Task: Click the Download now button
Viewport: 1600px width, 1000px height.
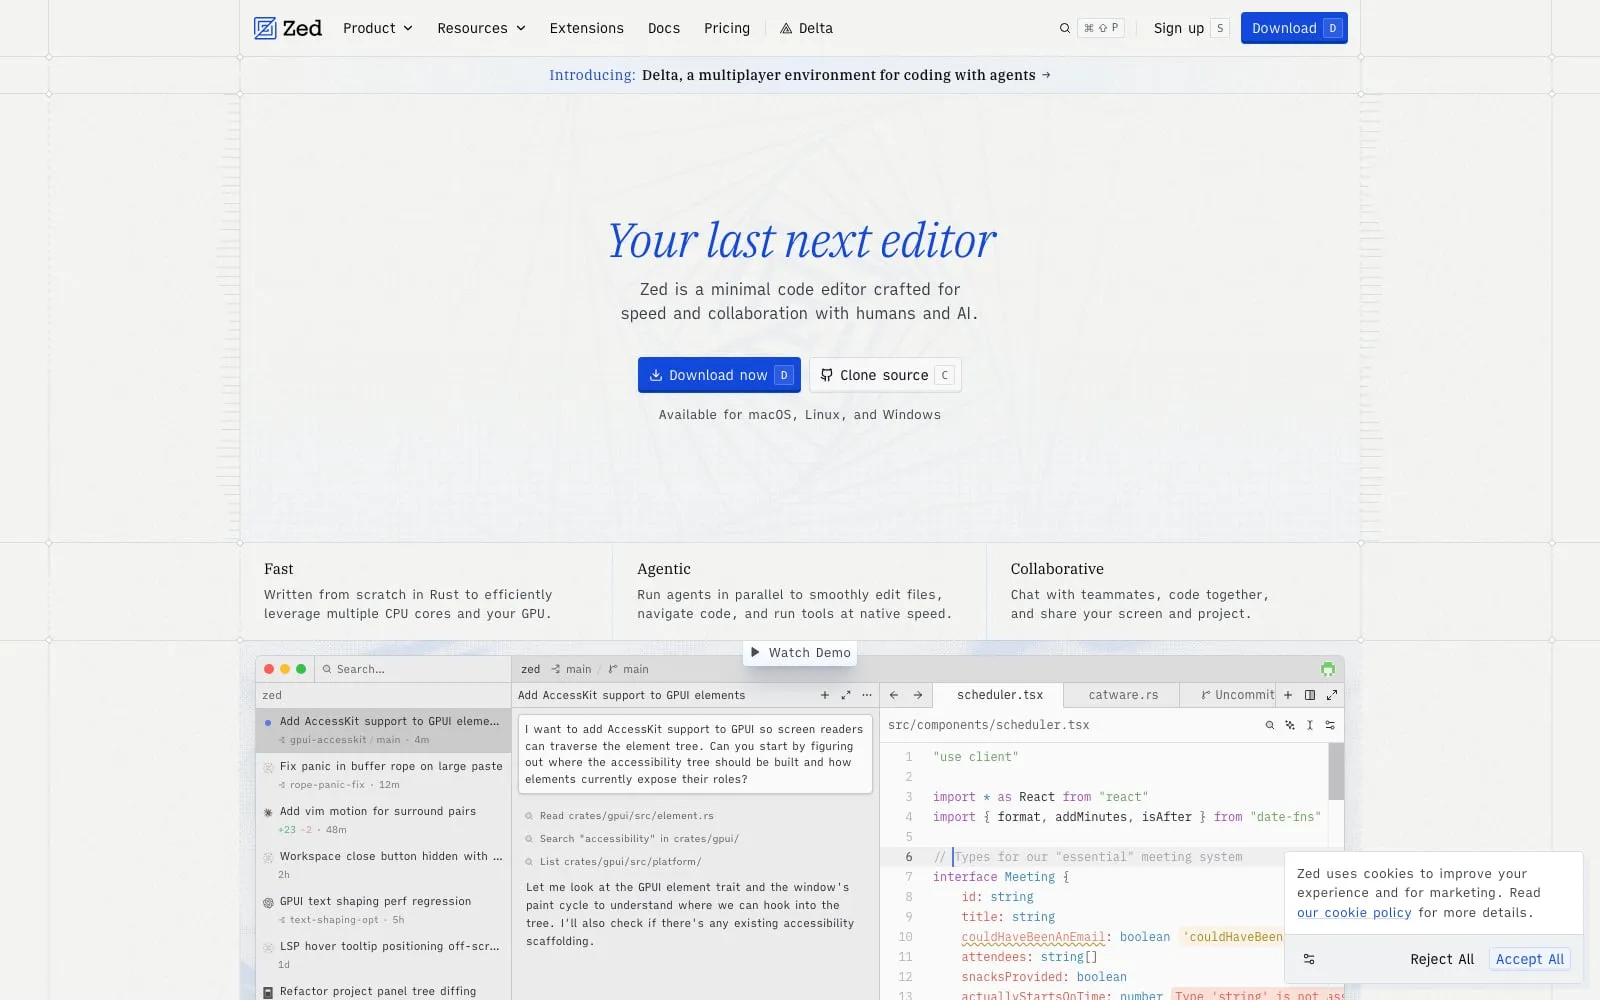Action: click(x=719, y=375)
